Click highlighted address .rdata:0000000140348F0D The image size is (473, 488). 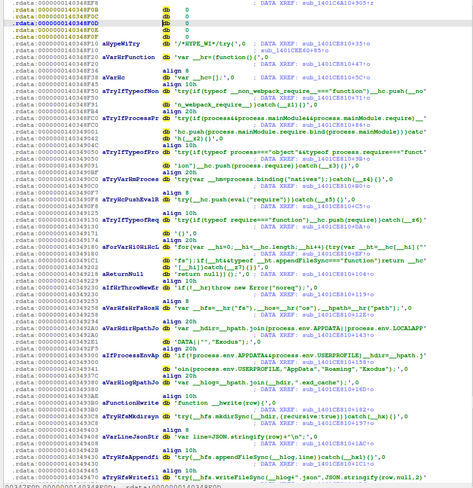coord(55,23)
